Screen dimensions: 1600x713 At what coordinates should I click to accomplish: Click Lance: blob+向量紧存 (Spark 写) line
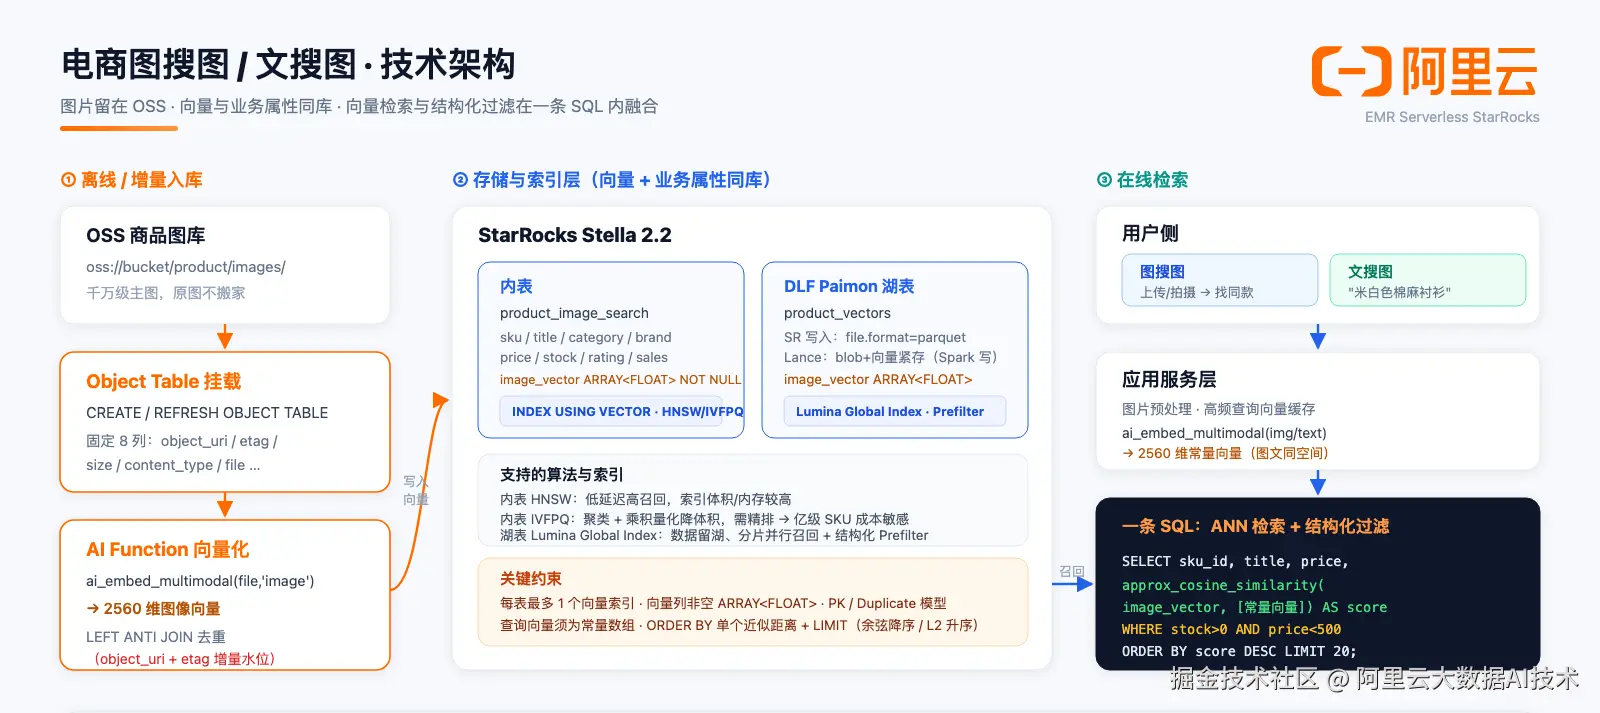pyautogui.click(x=891, y=357)
